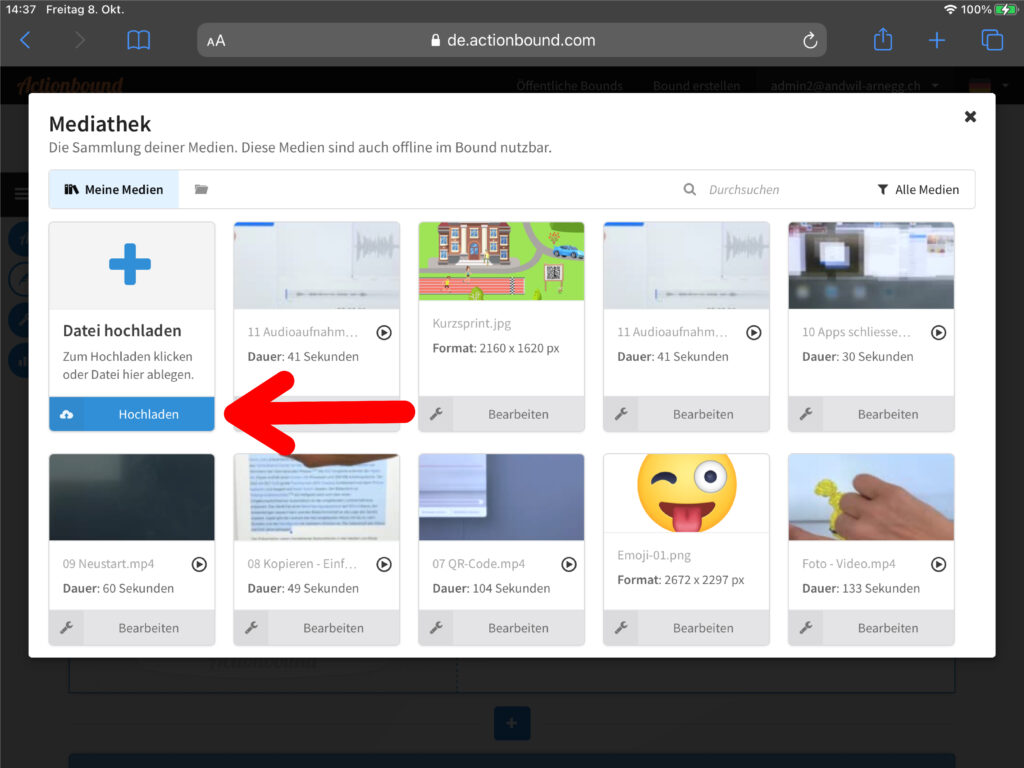Screen dimensions: 1024x768
Task: Play the 10 Apps schliessen video
Action: (x=938, y=332)
